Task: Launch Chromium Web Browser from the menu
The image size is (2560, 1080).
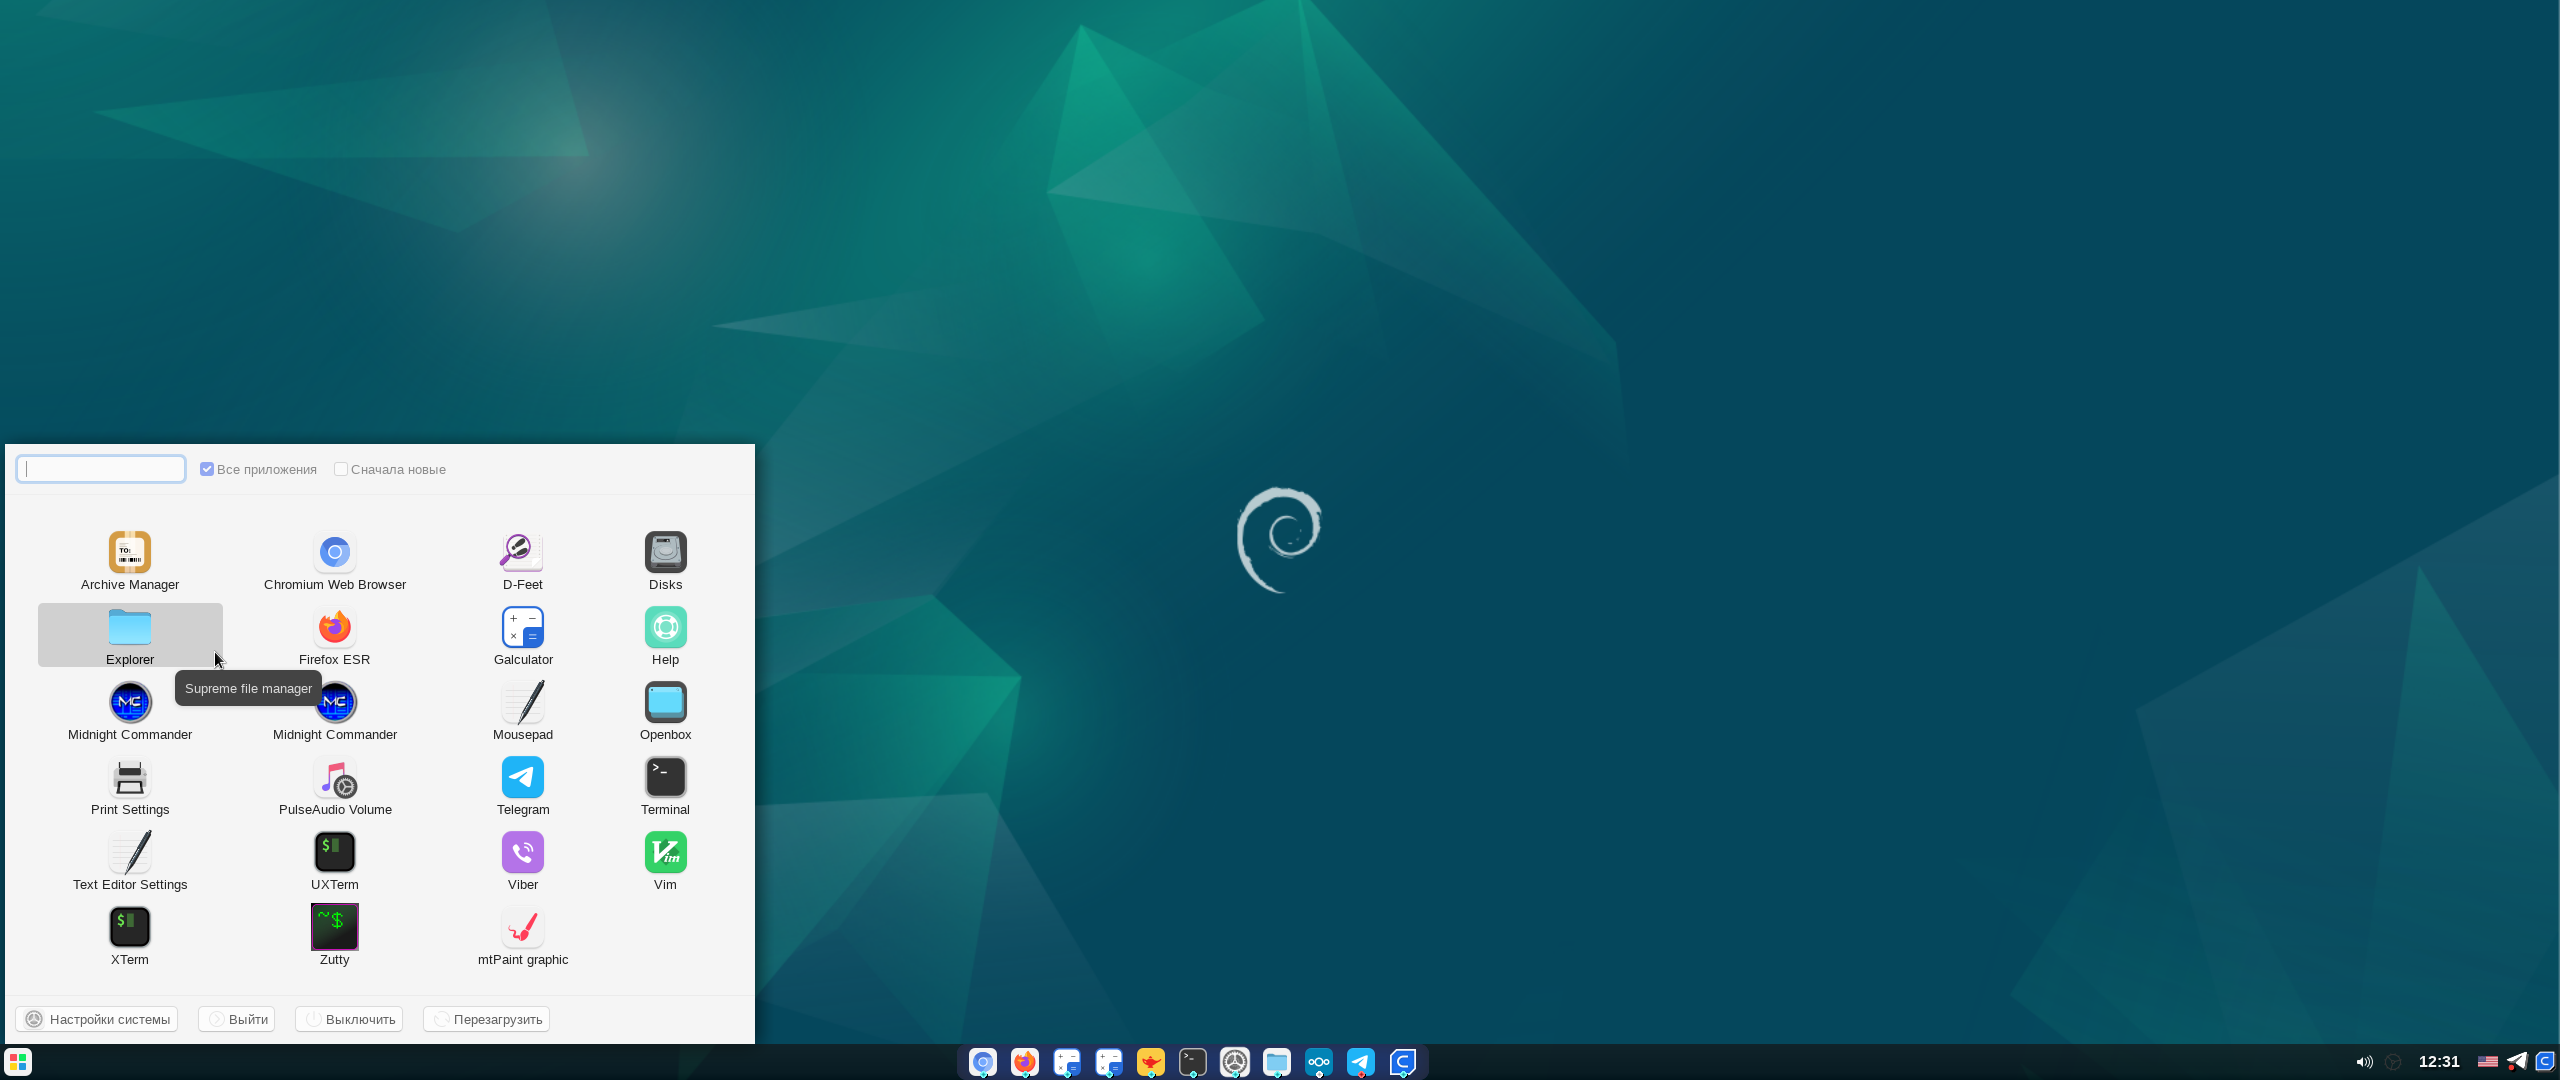Action: click(334, 553)
